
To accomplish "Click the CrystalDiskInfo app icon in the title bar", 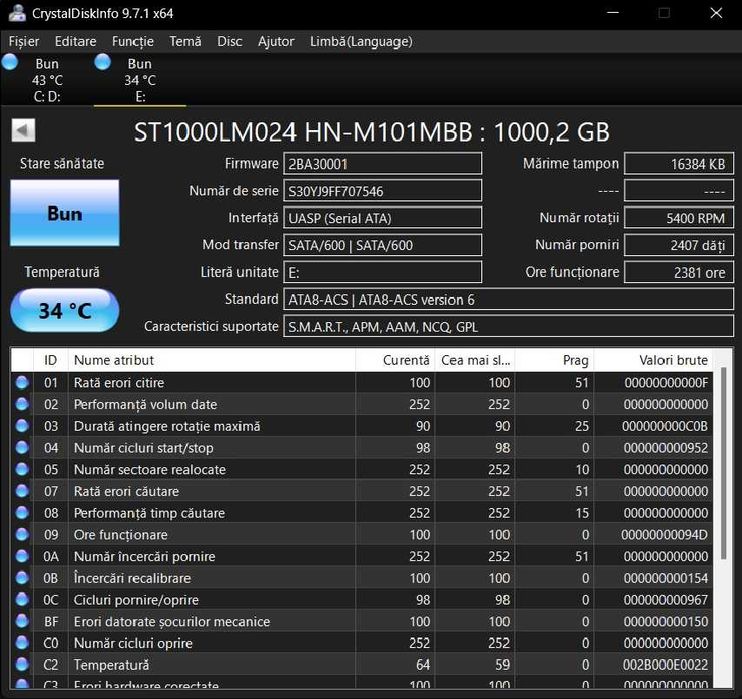I will click(17, 13).
